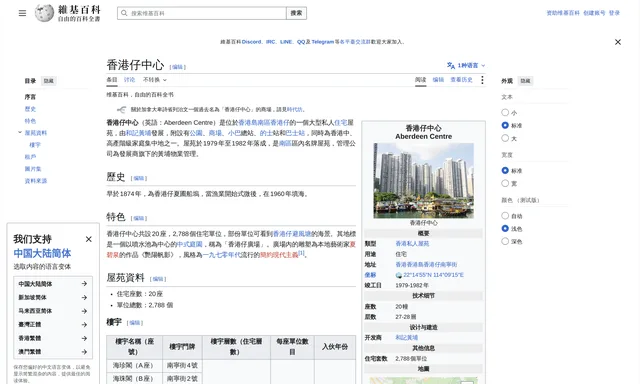The width and height of the screenshot is (640, 384).
Task: Click the globe icon next to coordinates
Action: point(399,275)
